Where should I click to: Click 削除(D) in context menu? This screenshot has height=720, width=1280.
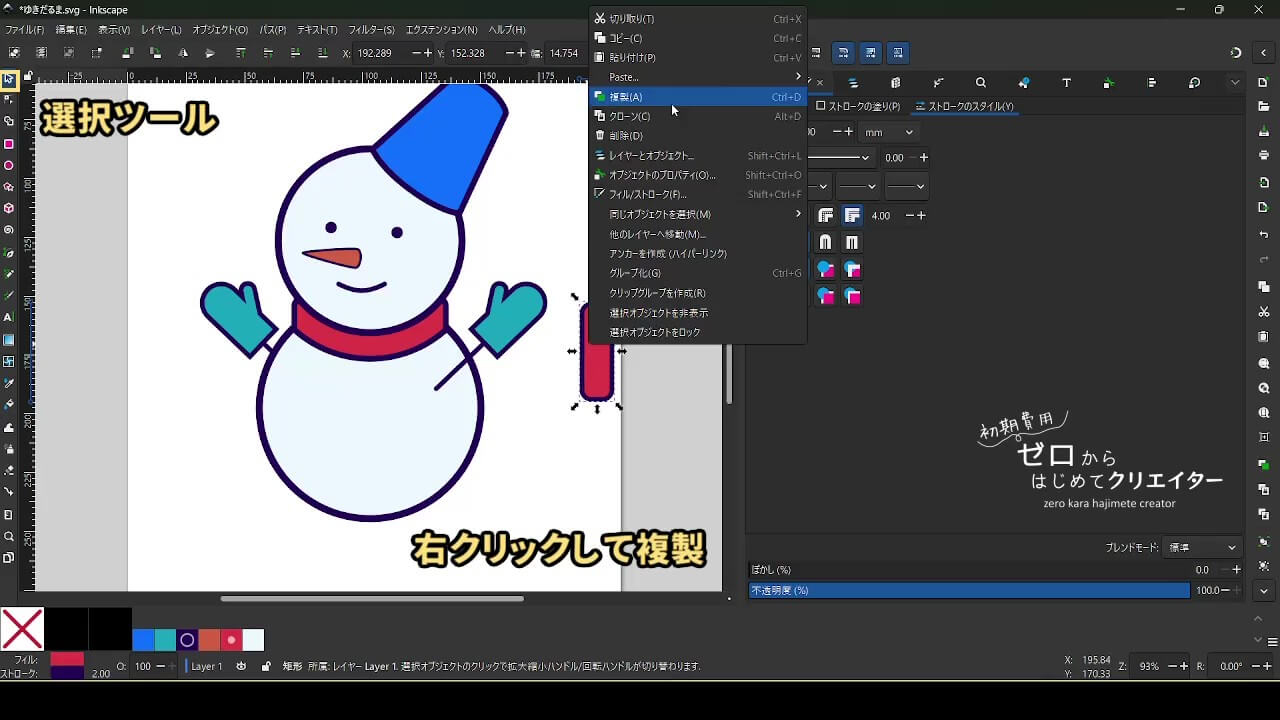click(626, 136)
